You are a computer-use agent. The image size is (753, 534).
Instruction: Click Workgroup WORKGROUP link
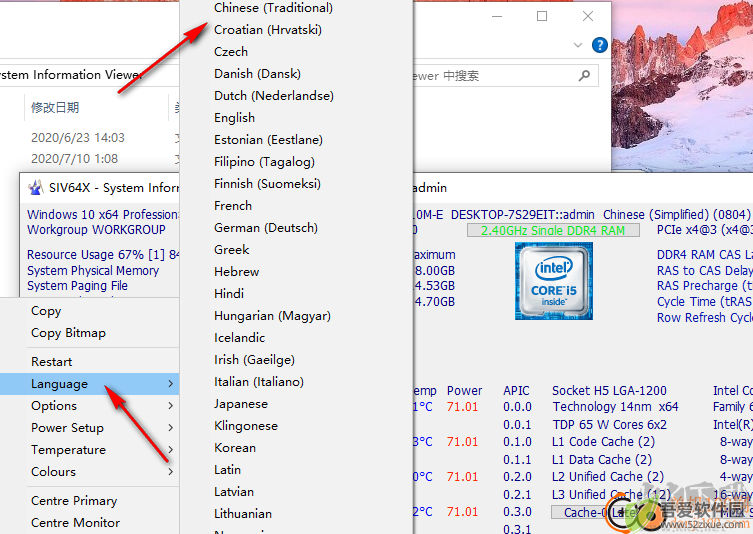tap(96, 230)
